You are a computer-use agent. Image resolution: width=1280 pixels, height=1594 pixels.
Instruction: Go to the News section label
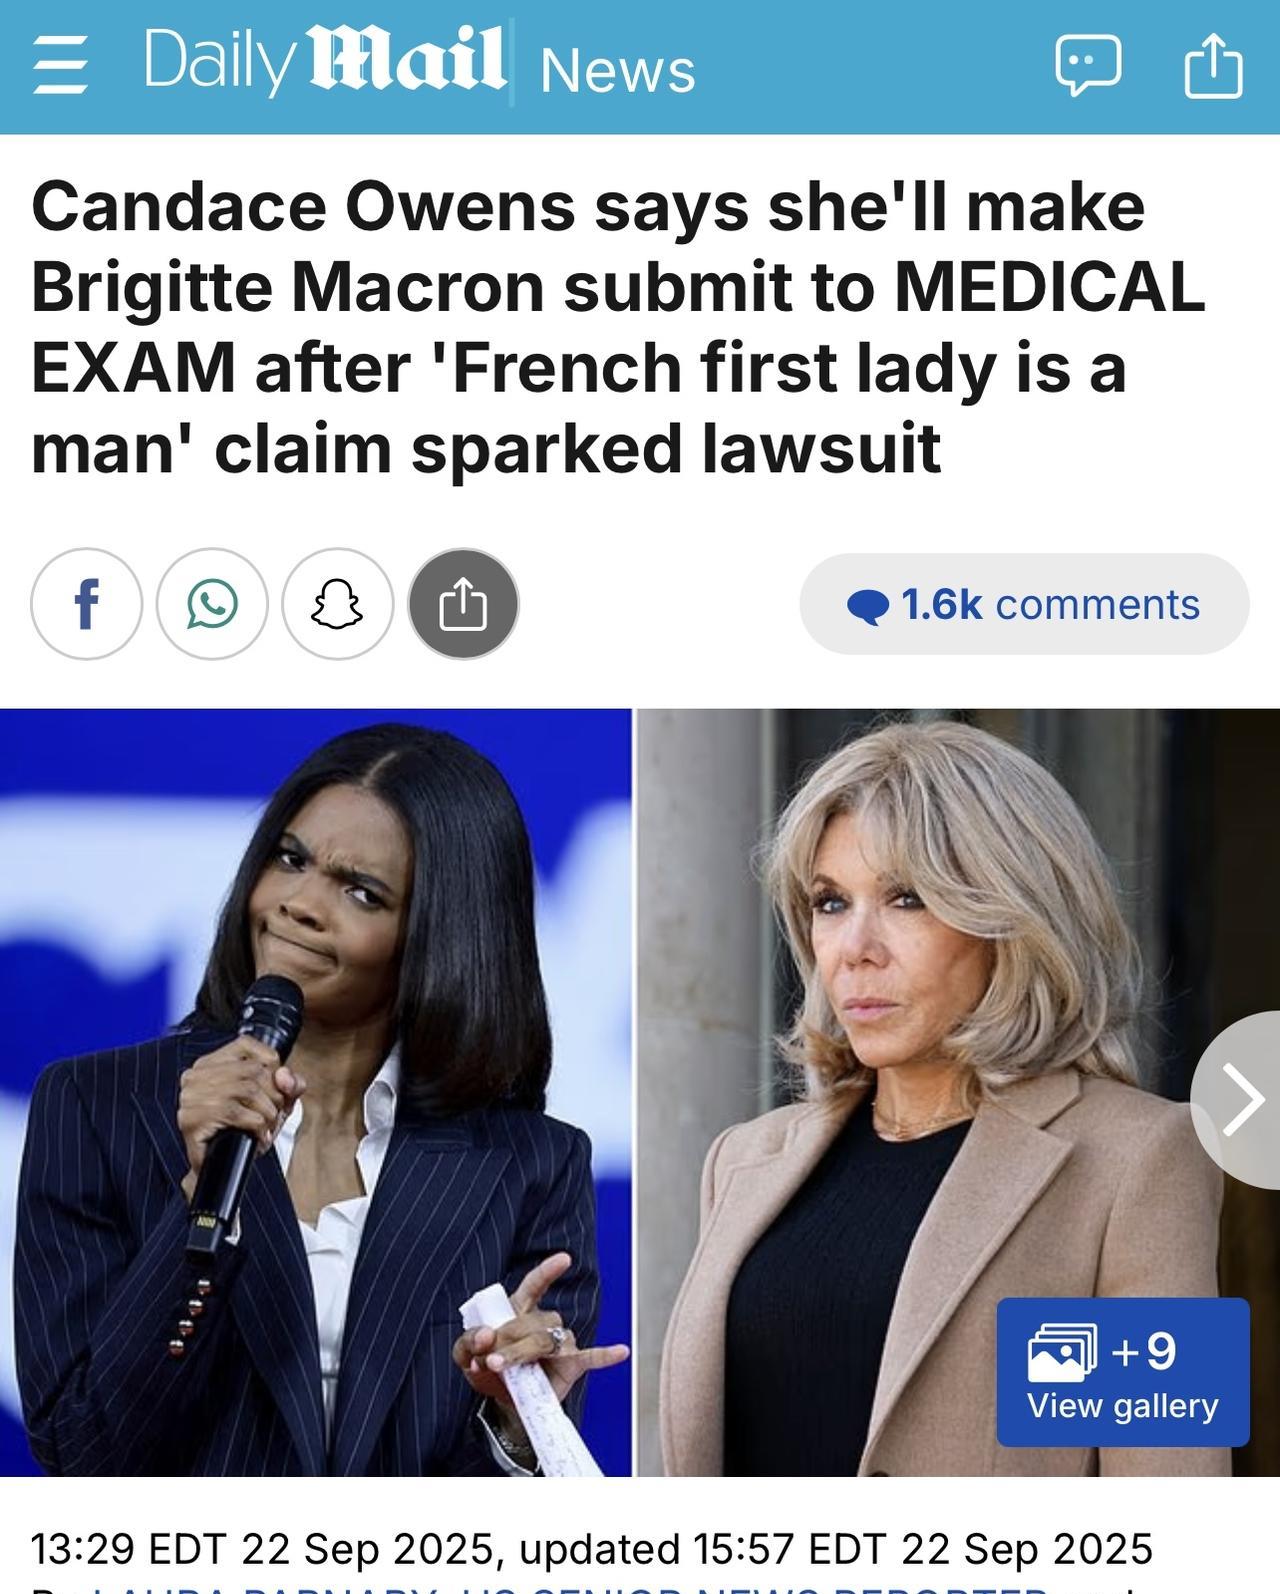(x=617, y=70)
